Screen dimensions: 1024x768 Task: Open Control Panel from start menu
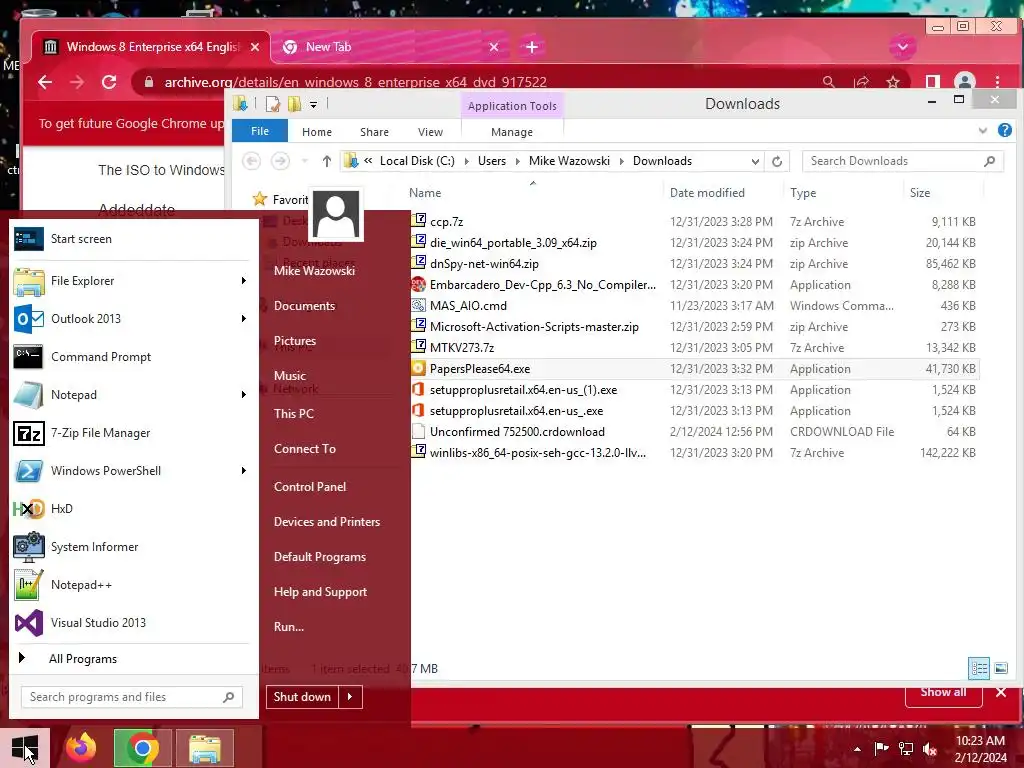(310, 487)
